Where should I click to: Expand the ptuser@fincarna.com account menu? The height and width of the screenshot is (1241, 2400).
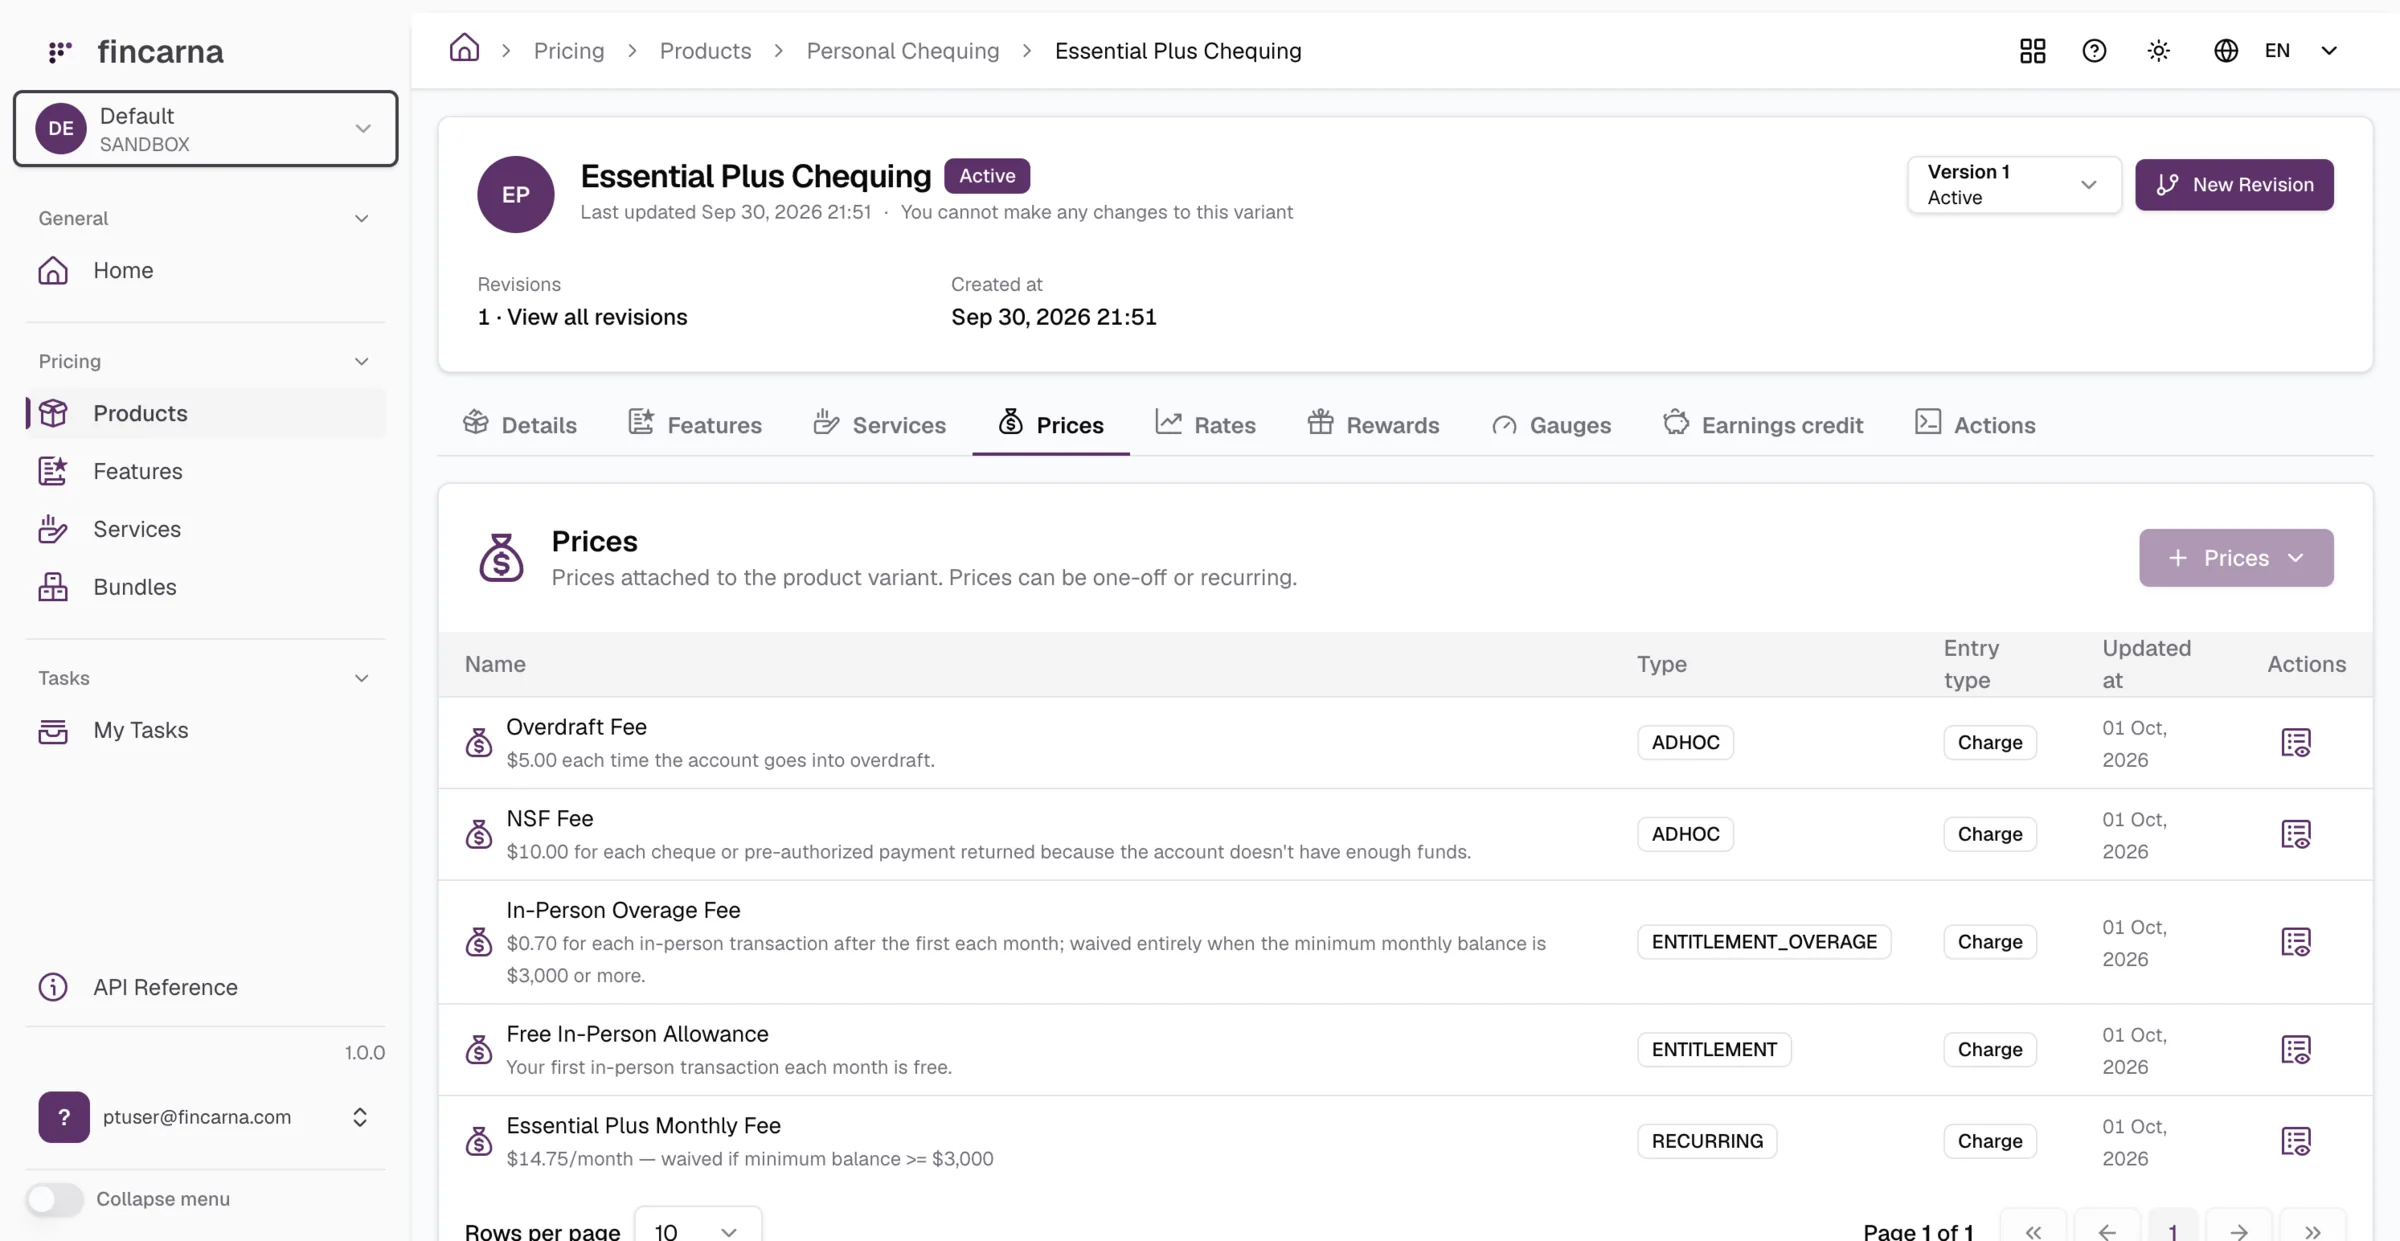click(360, 1117)
